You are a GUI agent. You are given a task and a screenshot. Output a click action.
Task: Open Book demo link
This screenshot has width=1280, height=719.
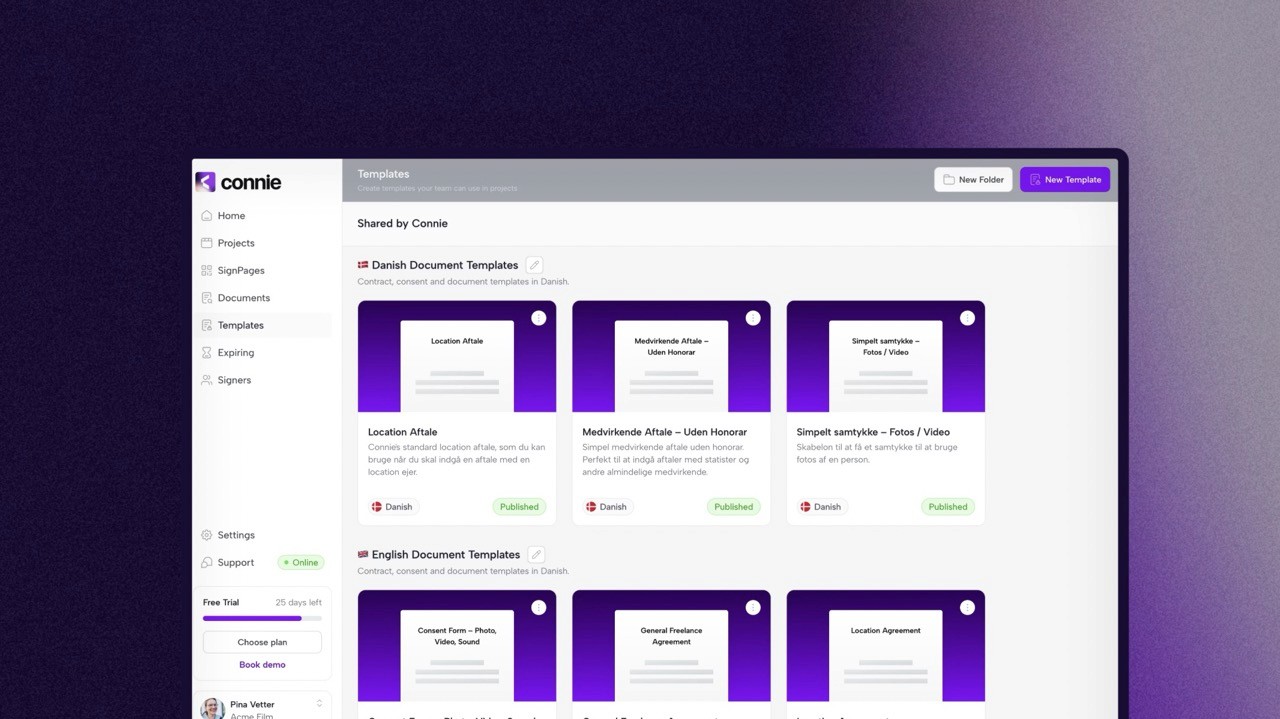[x=261, y=664]
